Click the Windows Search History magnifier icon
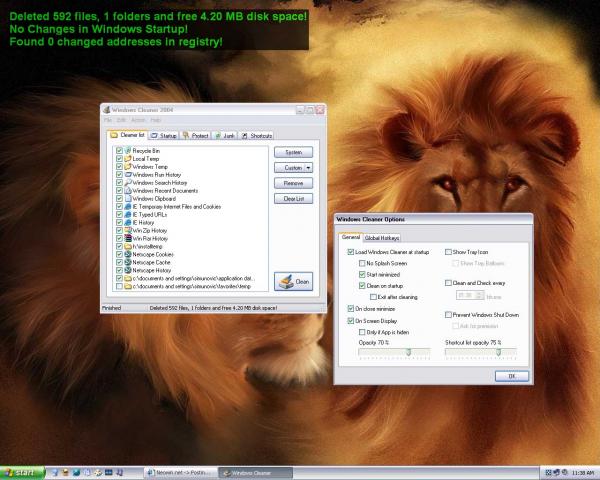The image size is (600, 480). [x=128, y=183]
